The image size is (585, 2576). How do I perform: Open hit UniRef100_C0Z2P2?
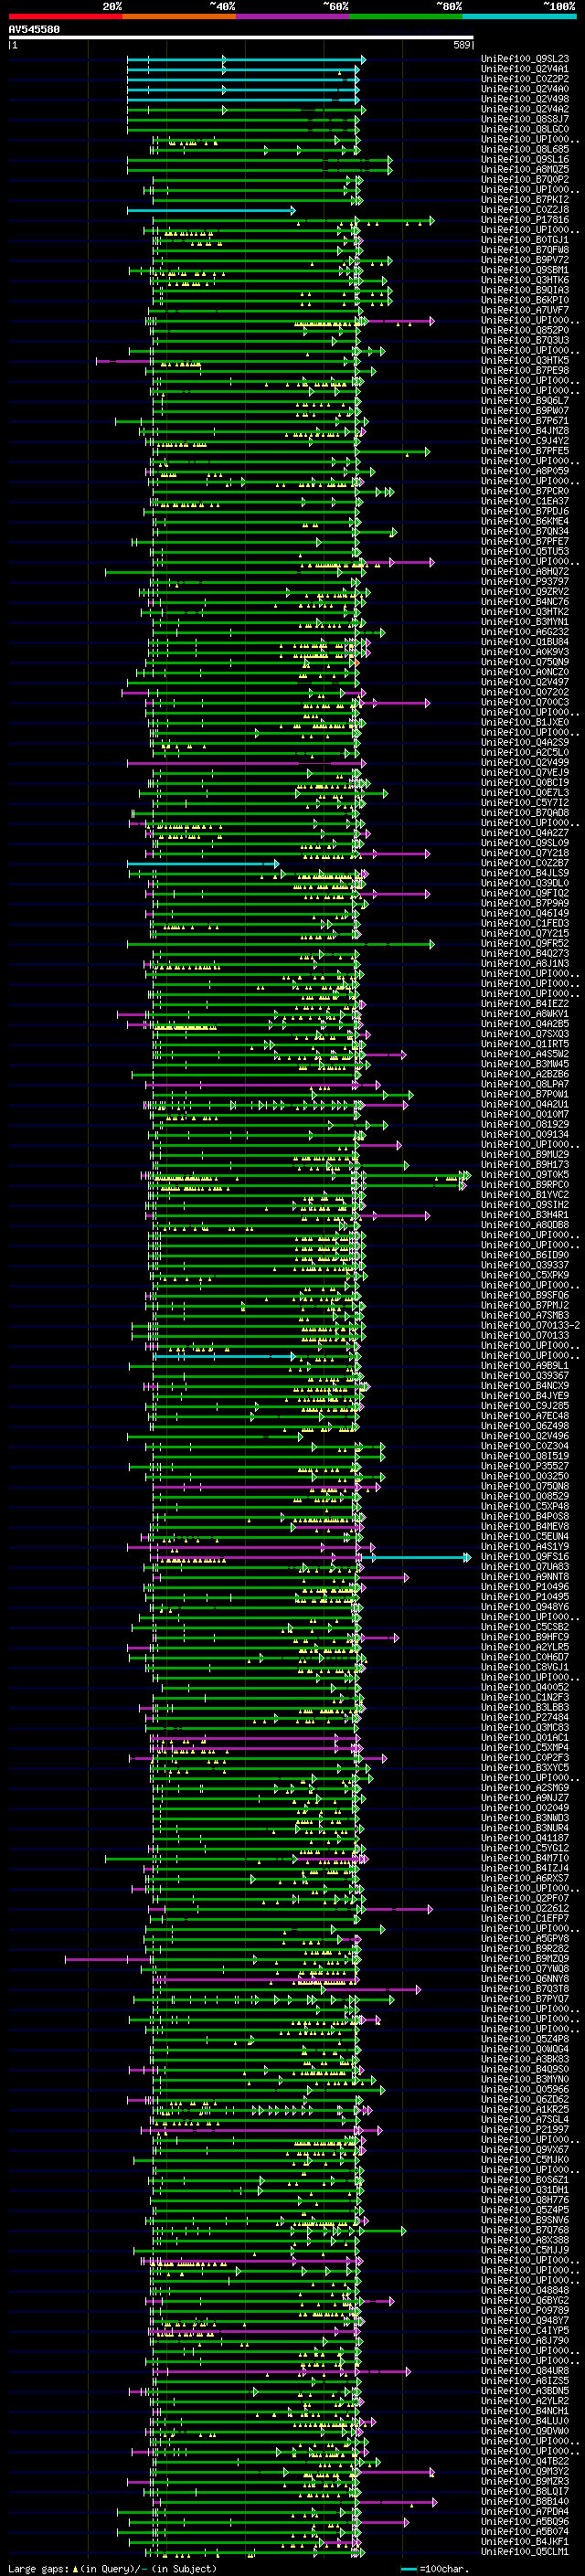525,79
